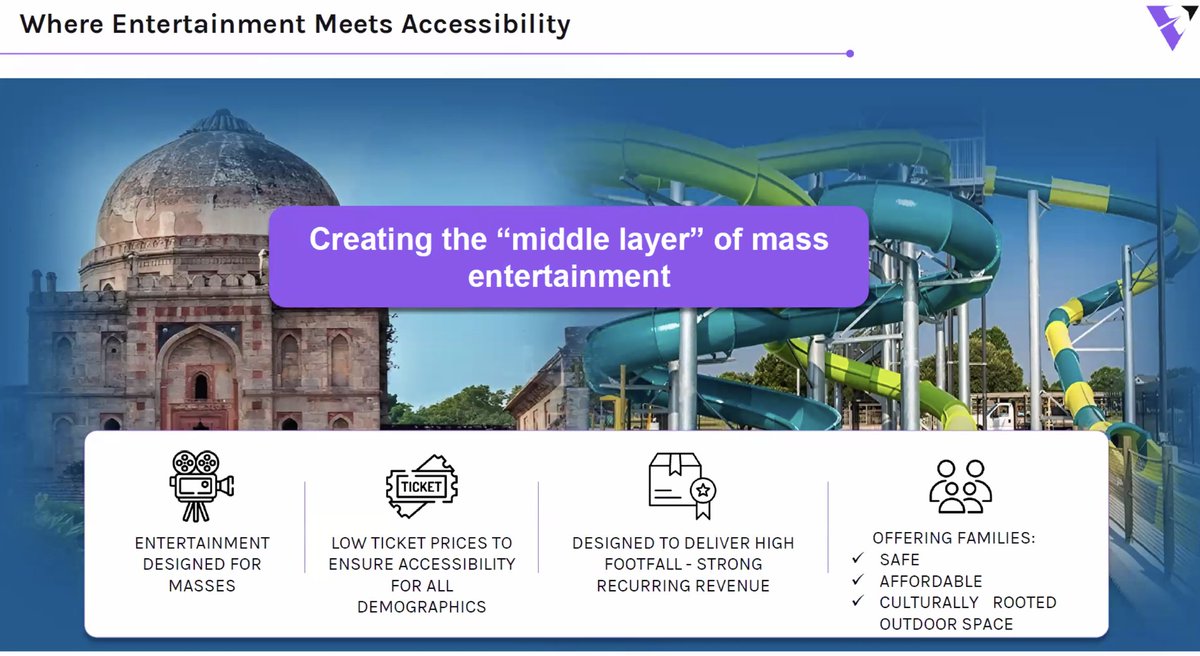
Task: Click the 'Affordable' checklist item
Action: [917, 581]
